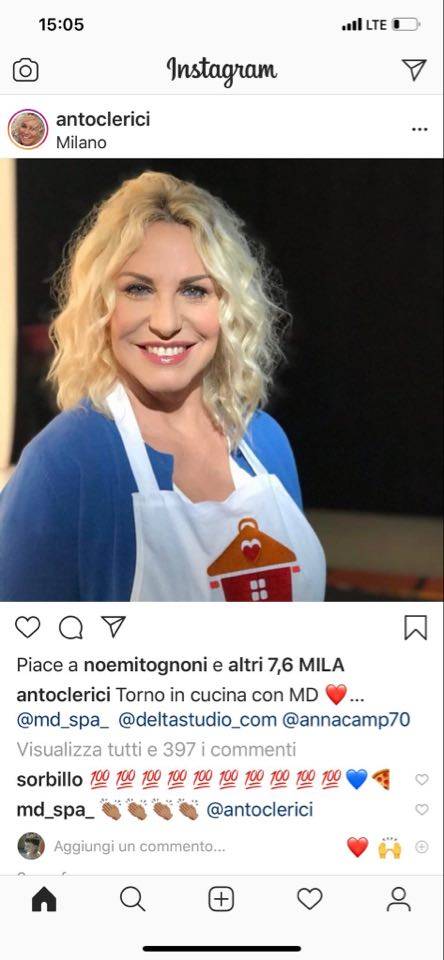Open Search tab magnifier
The height and width of the screenshot is (960, 444).
(x=132, y=899)
